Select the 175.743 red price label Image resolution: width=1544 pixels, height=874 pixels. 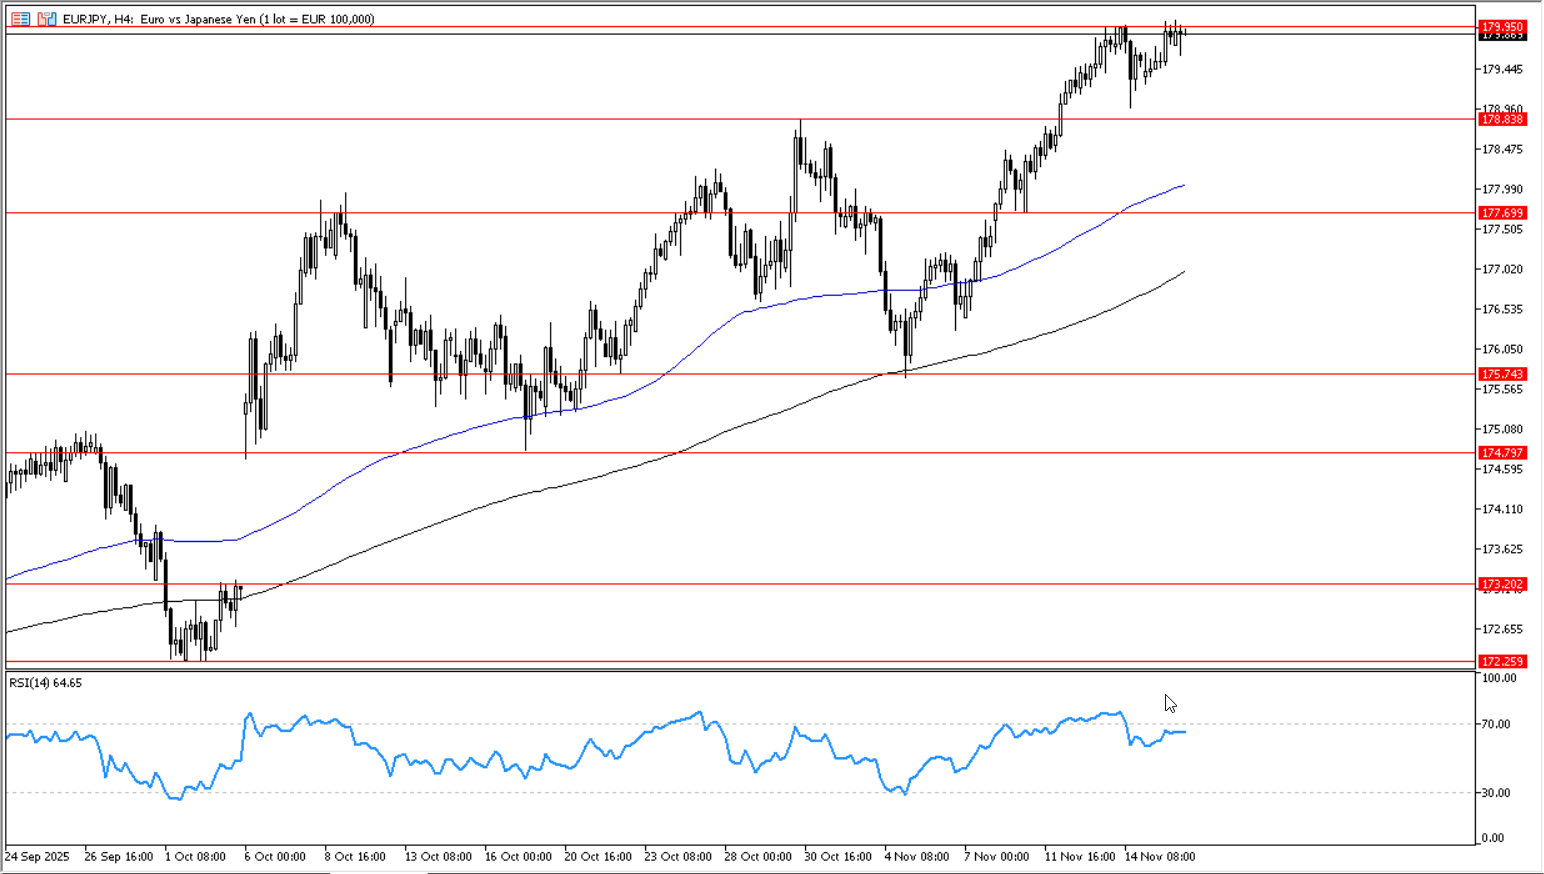1502,374
